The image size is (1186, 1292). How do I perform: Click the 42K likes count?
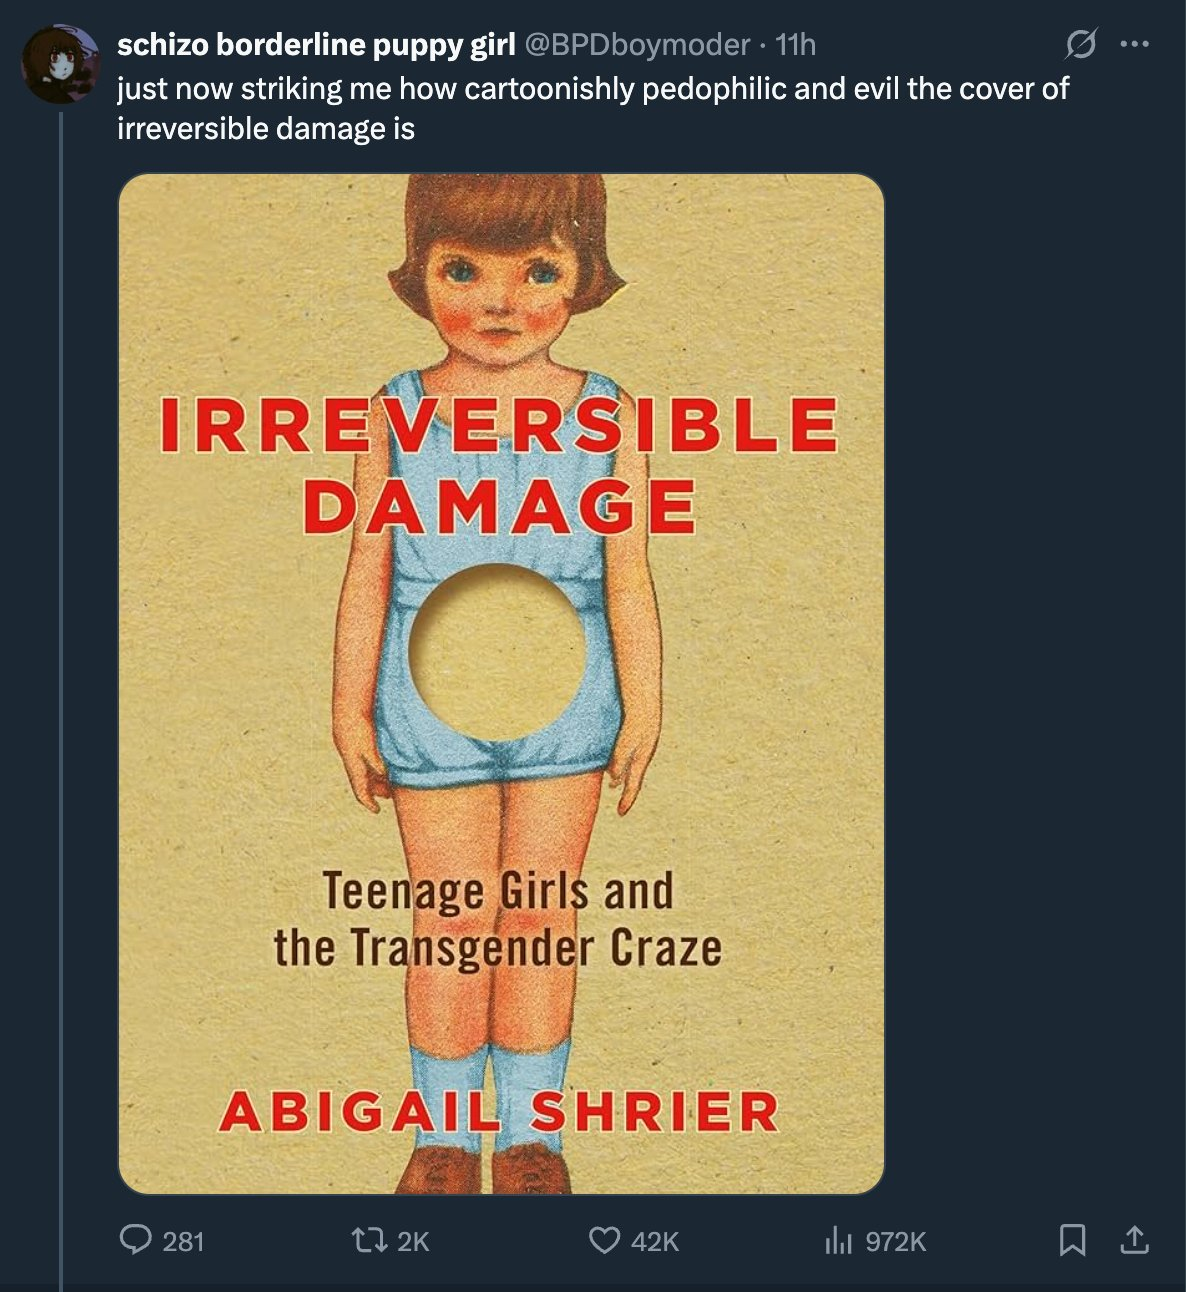click(x=655, y=1242)
